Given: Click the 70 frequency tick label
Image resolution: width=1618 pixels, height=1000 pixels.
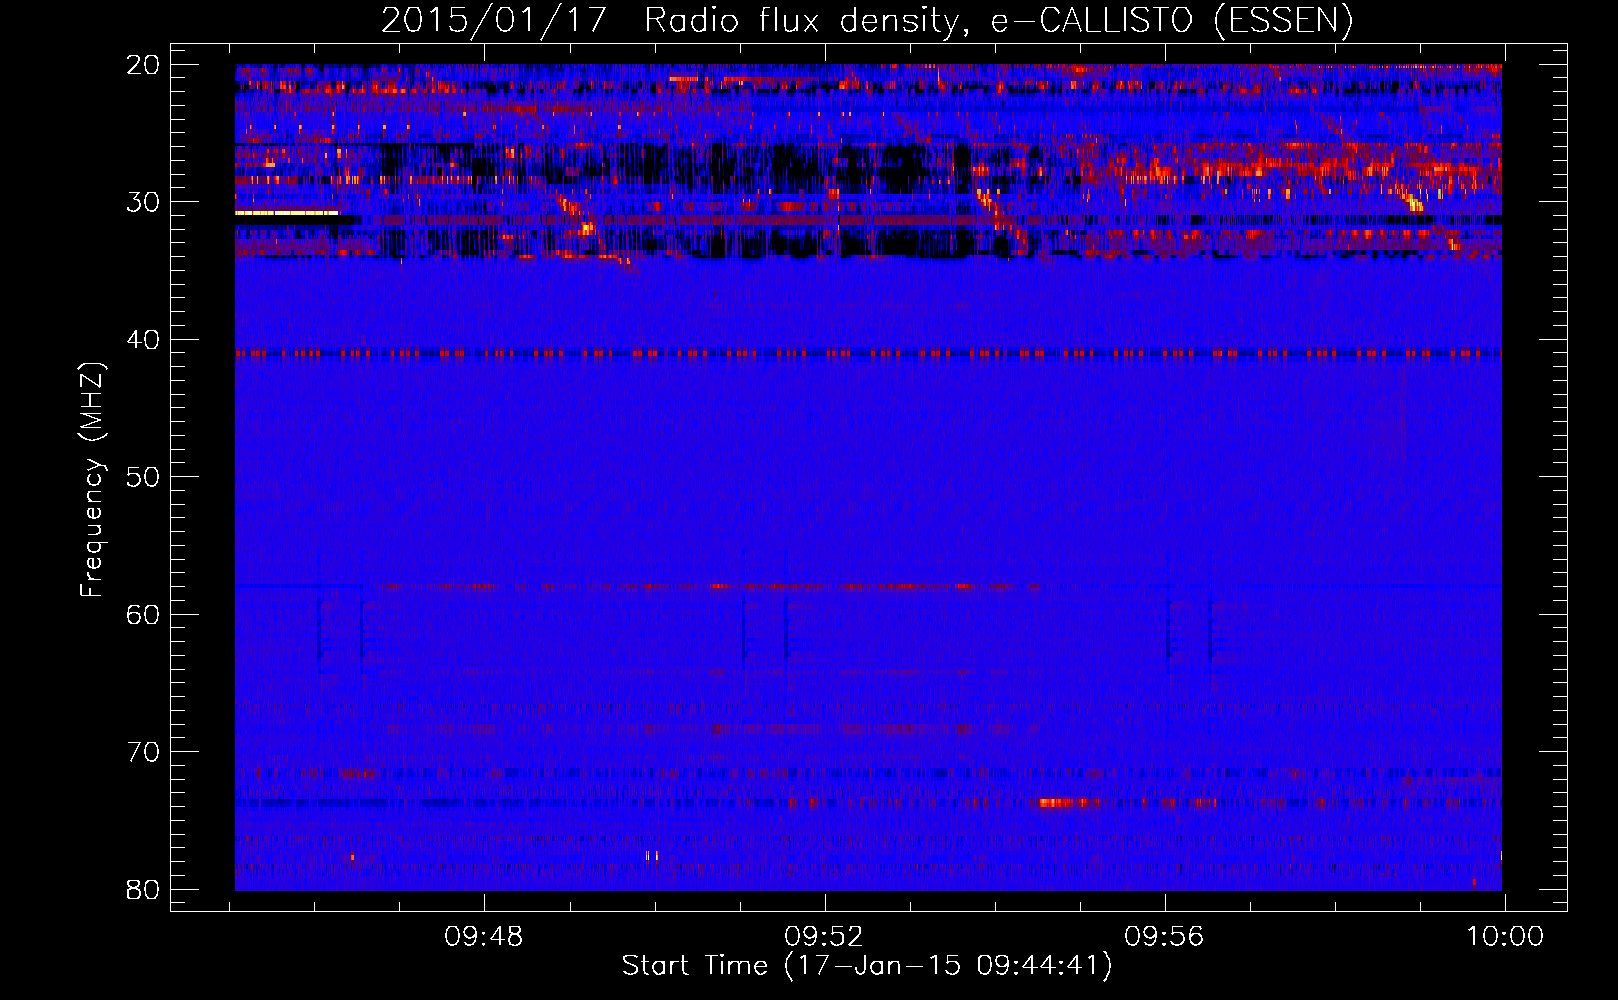Looking at the screenshot, I should click(x=143, y=752).
